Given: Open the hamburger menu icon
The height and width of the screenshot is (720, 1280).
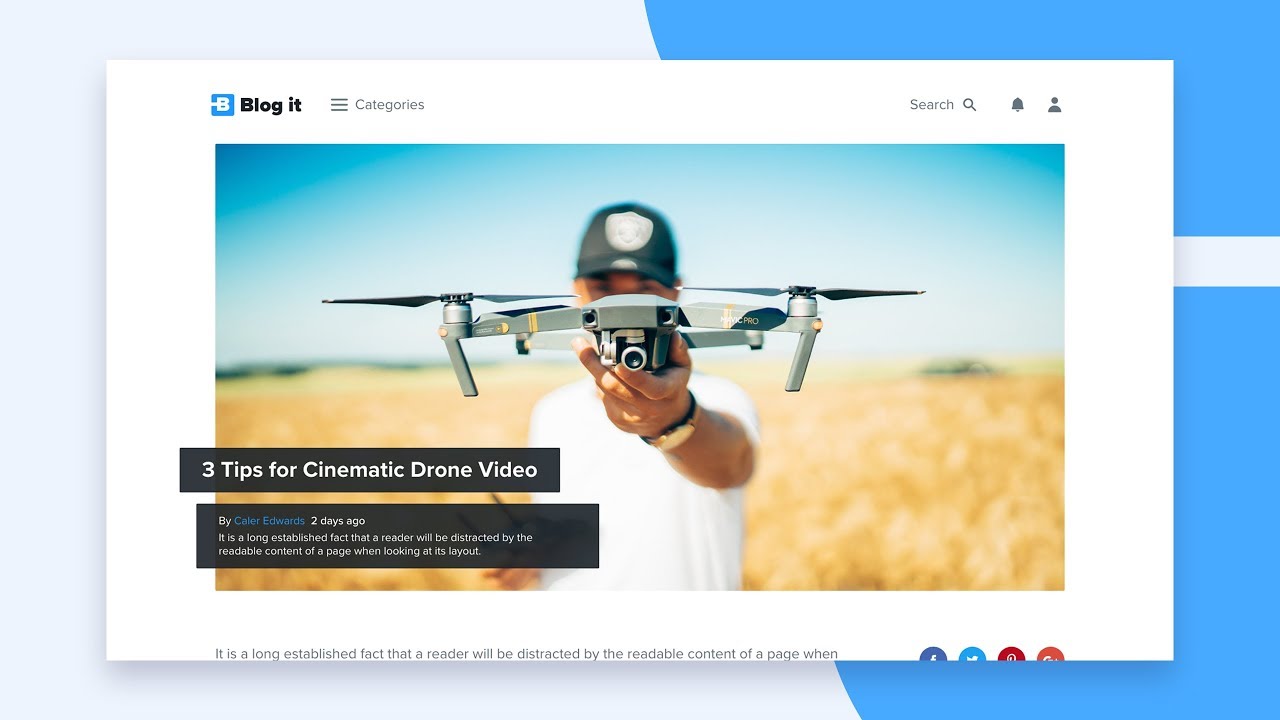Looking at the screenshot, I should [339, 105].
